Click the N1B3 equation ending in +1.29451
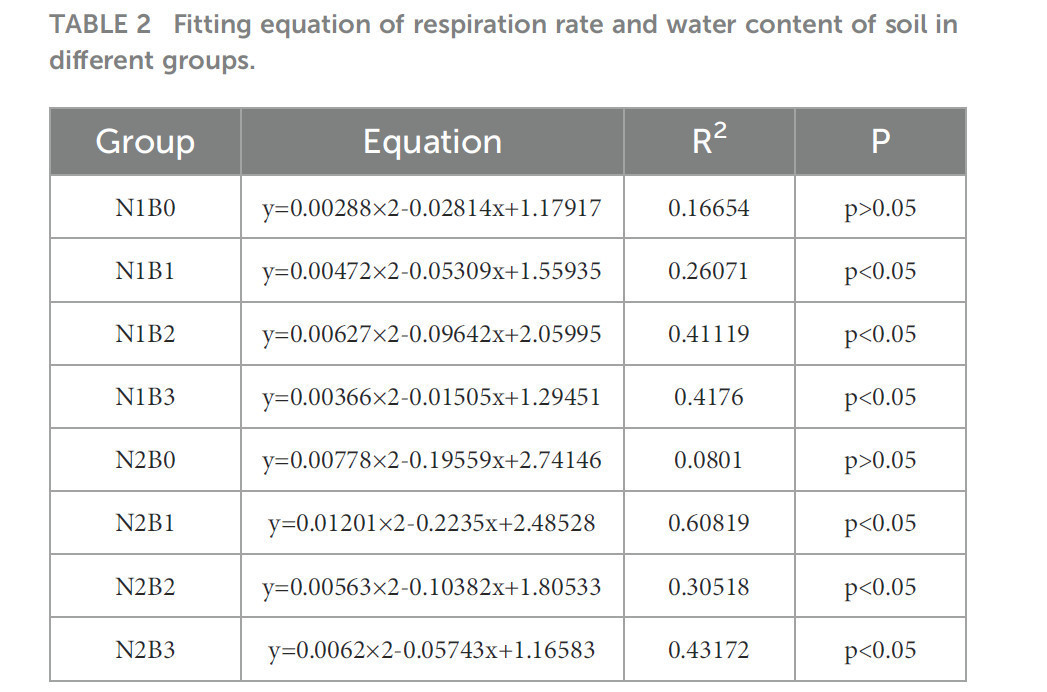The height and width of the screenshot is (692, 1047). click(432, 397)
